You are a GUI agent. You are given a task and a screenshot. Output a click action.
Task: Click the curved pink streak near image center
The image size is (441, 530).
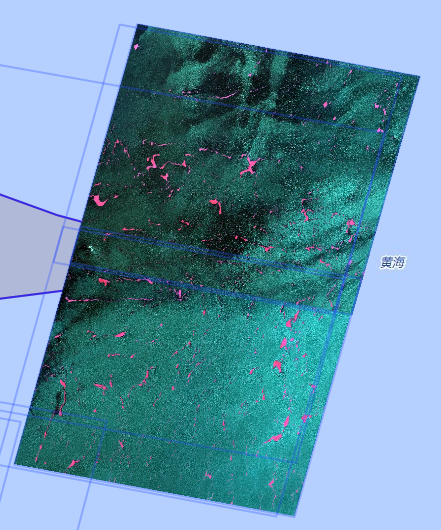click(x=216, y=206)
